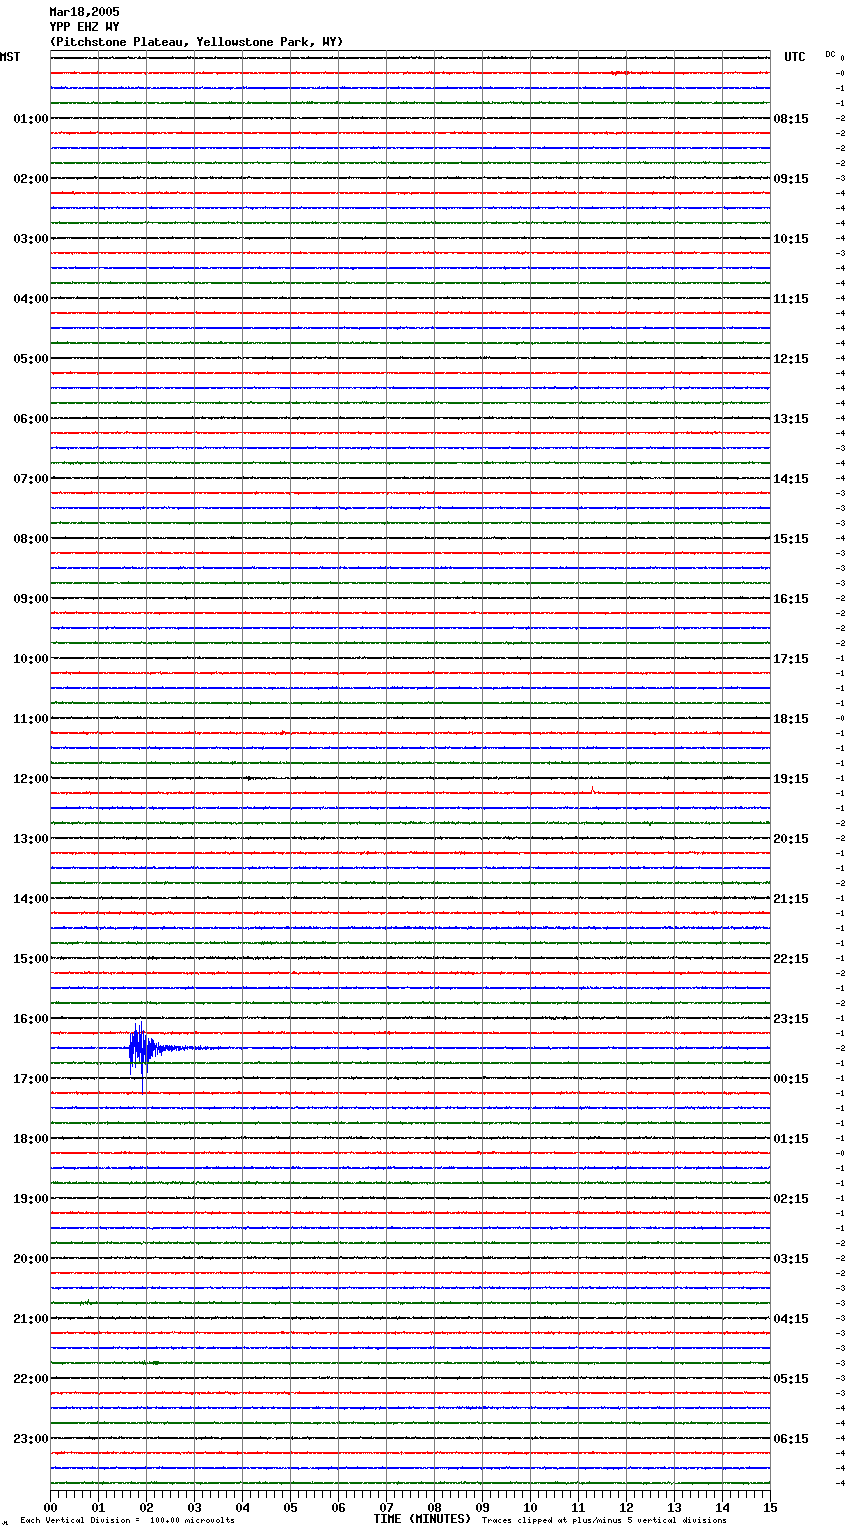Click the 11:15 UTC time label
Viewport: 850px width, 1534px height.
point(791,299)
